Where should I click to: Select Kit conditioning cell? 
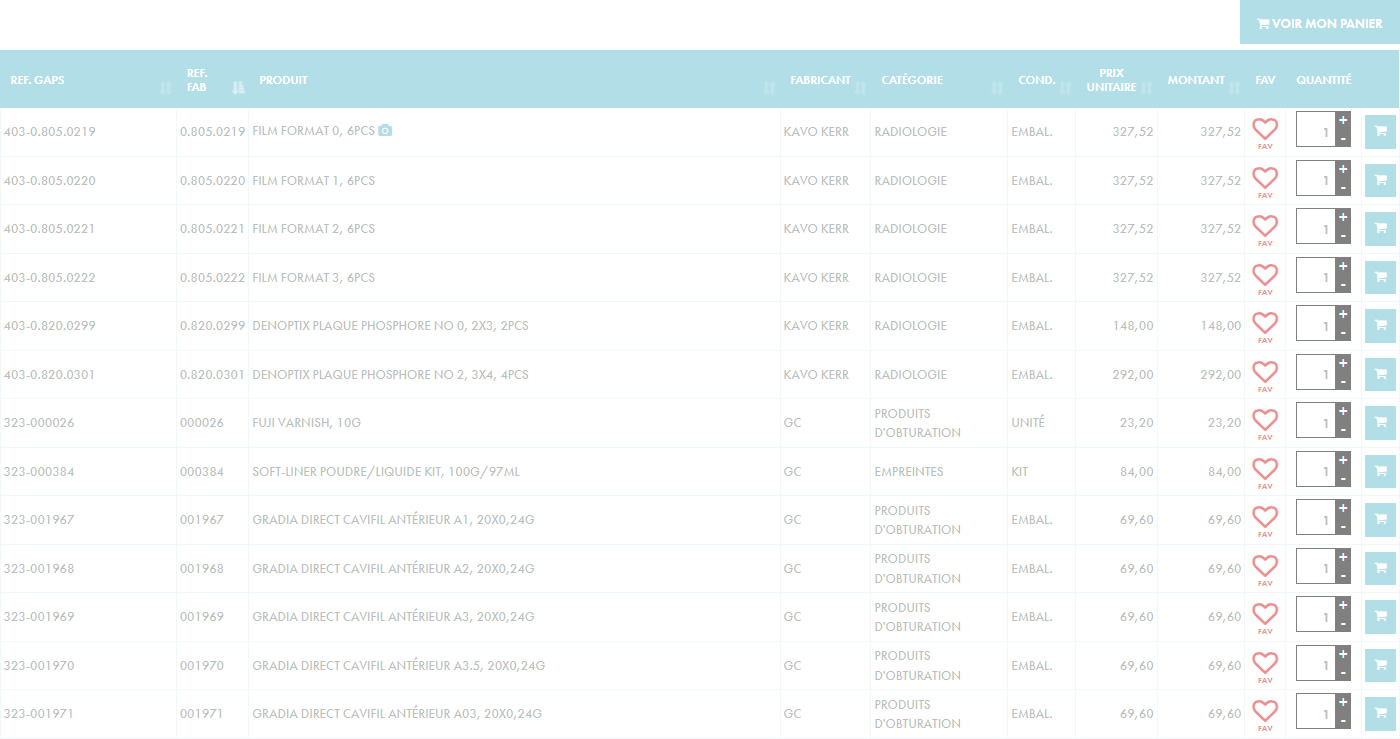click(x=1020, y=472)
